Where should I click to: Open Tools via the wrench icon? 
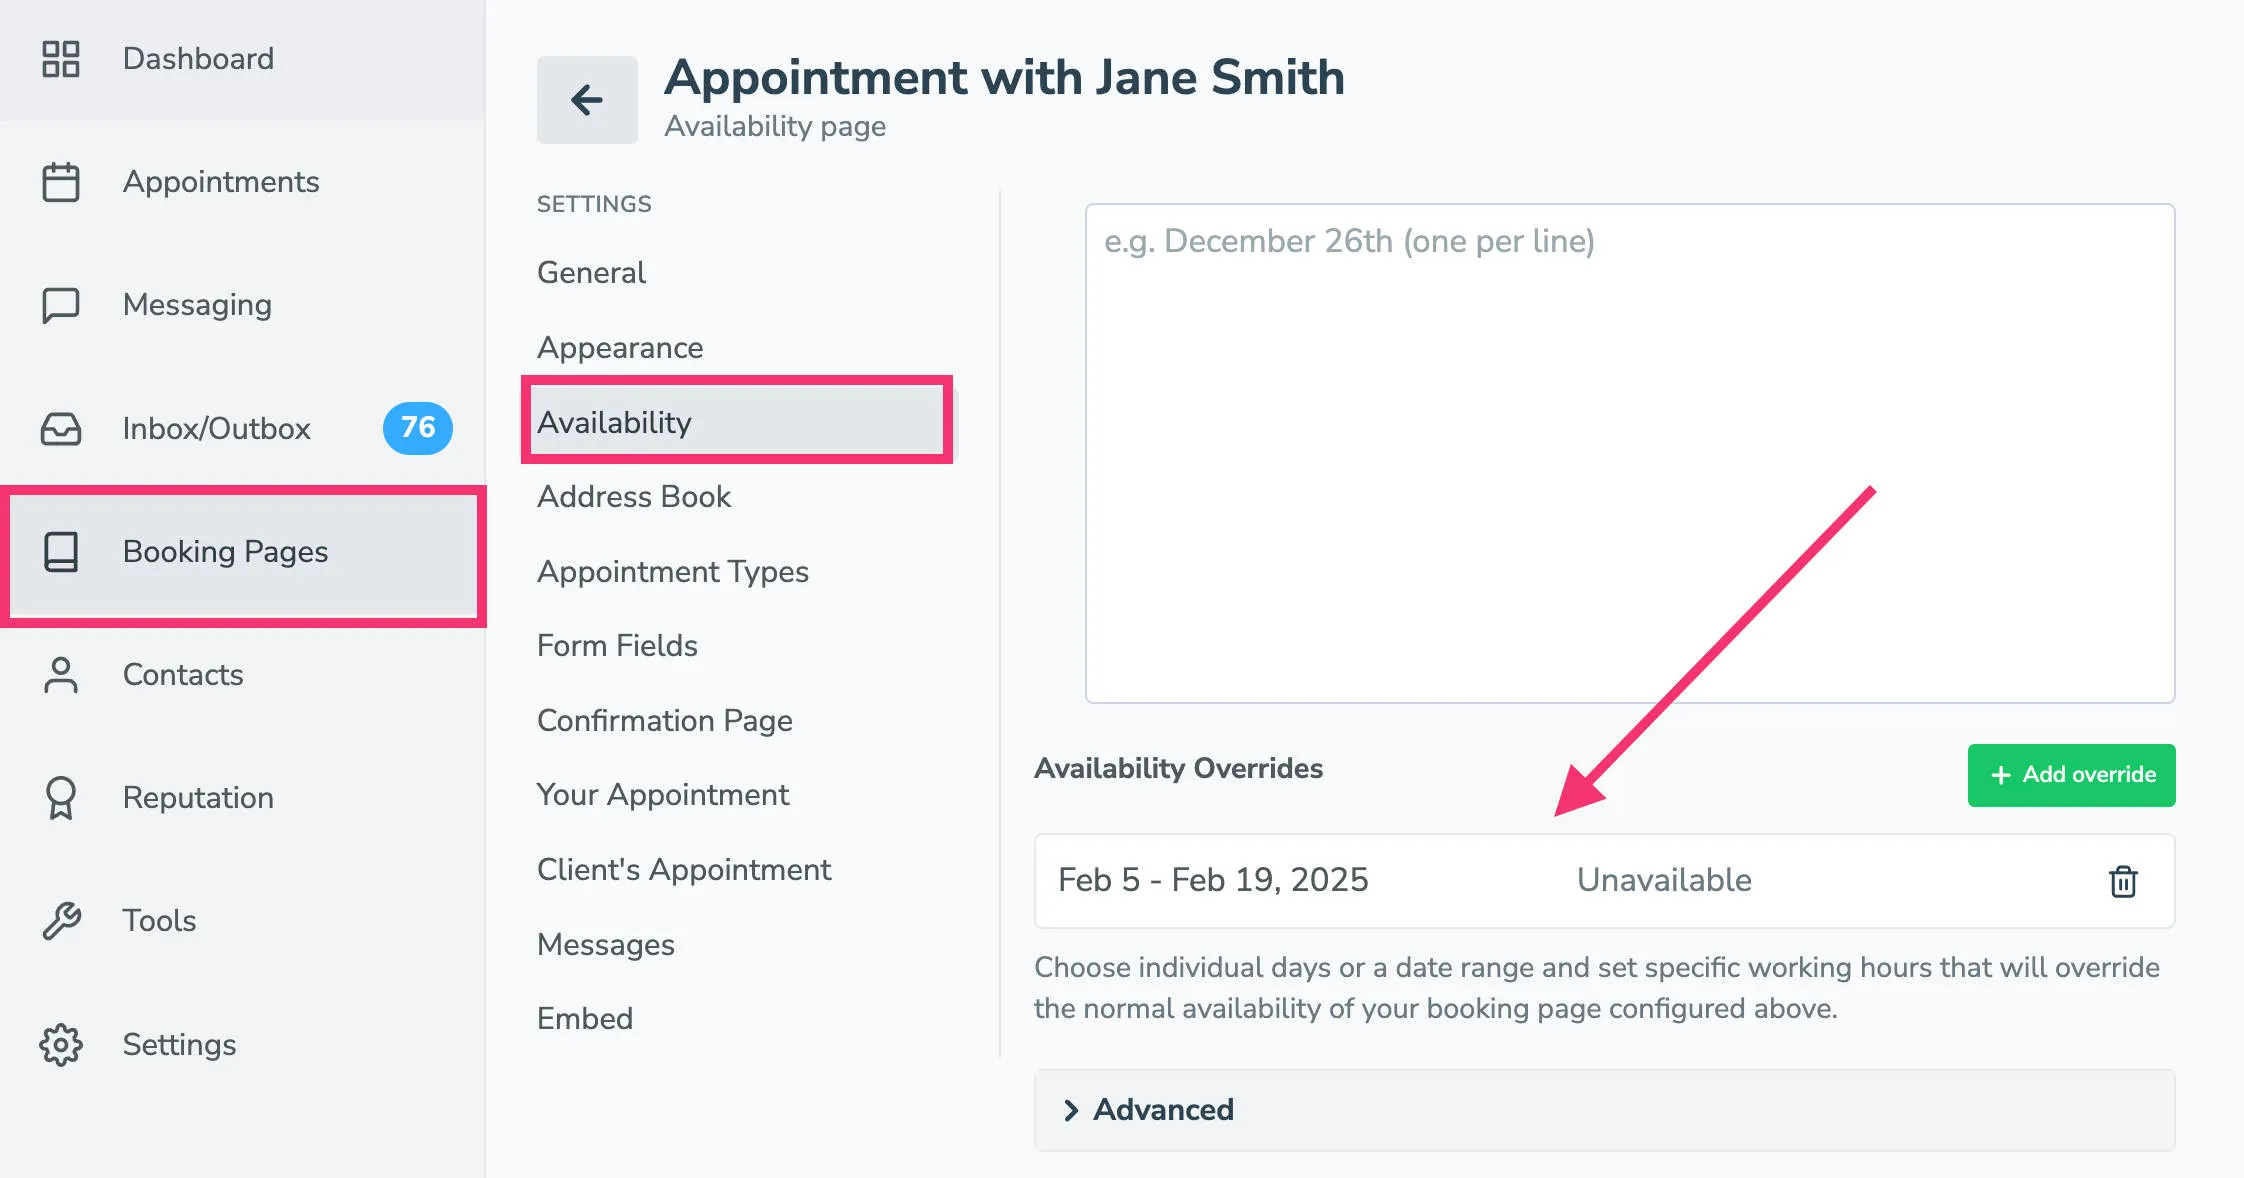coord(61,920)
